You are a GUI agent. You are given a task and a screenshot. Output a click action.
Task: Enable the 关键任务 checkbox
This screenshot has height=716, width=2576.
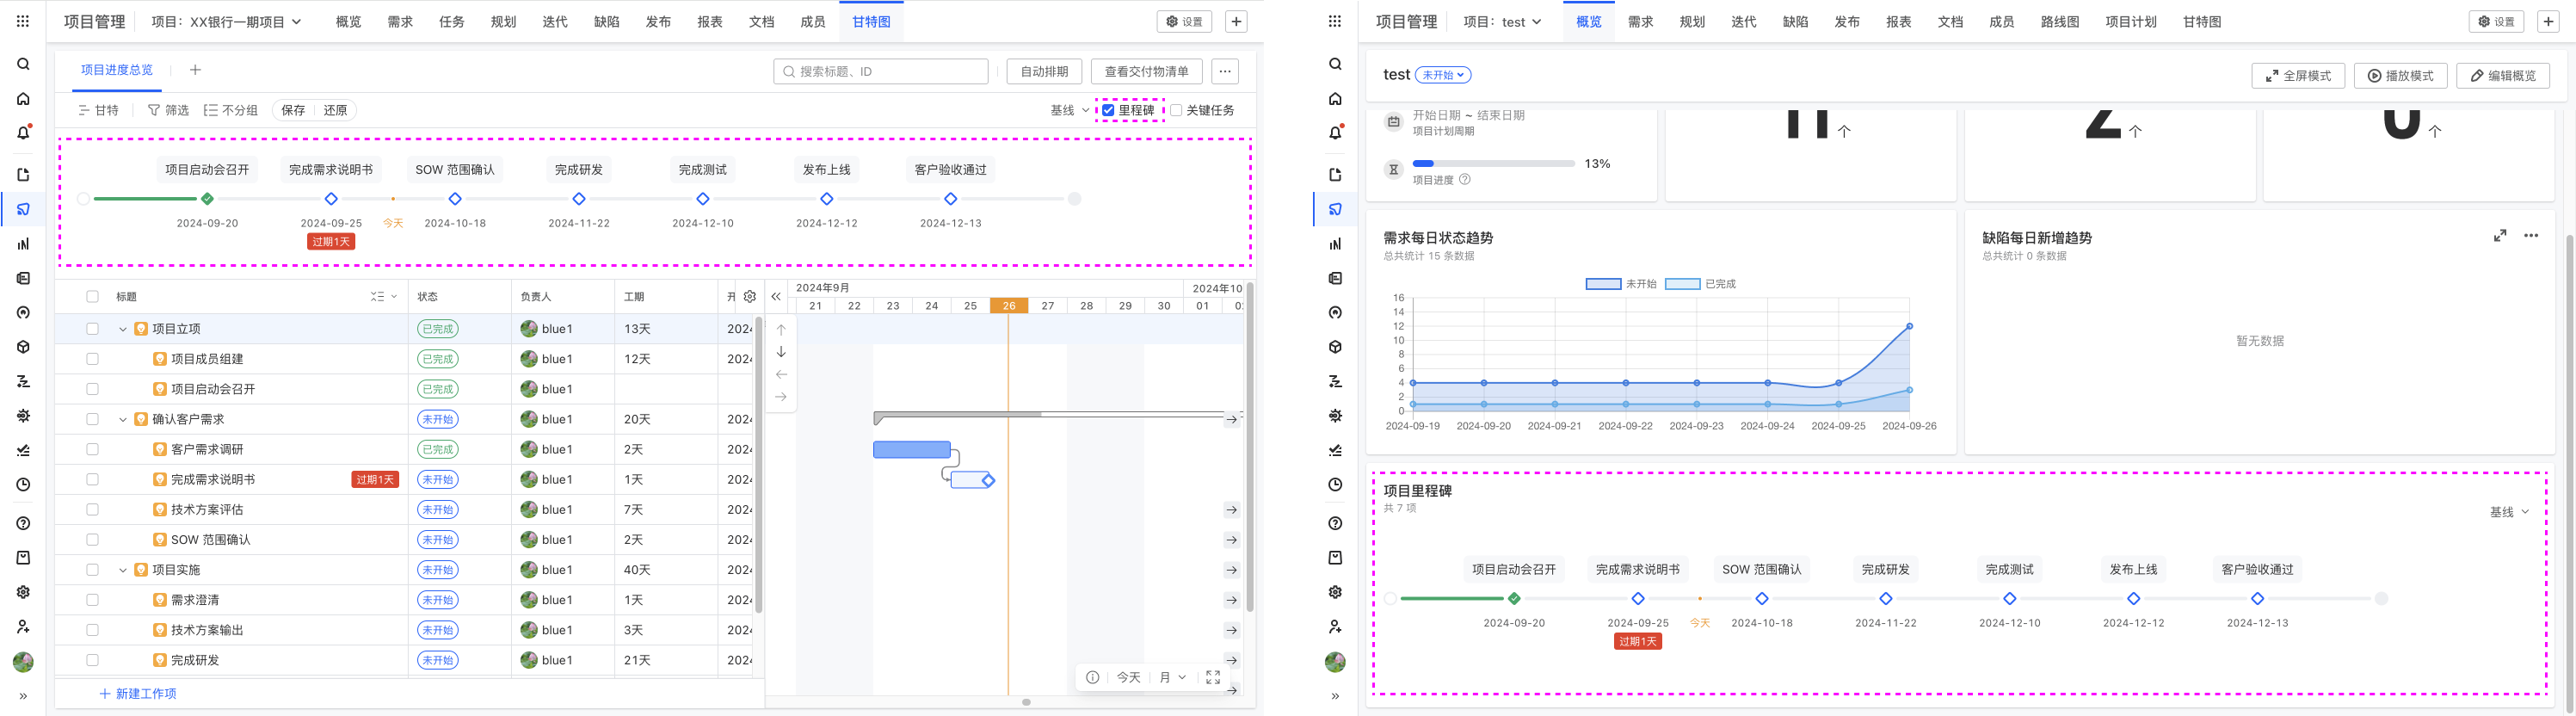click(1176, 110)
